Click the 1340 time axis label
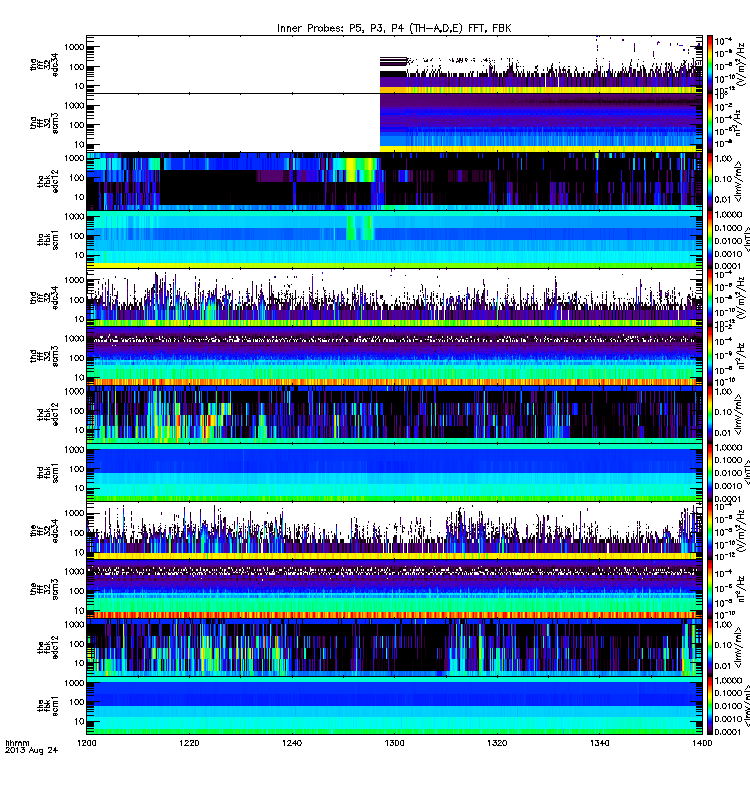This screenshot has height=800, width=750. [x=599, y=743]
